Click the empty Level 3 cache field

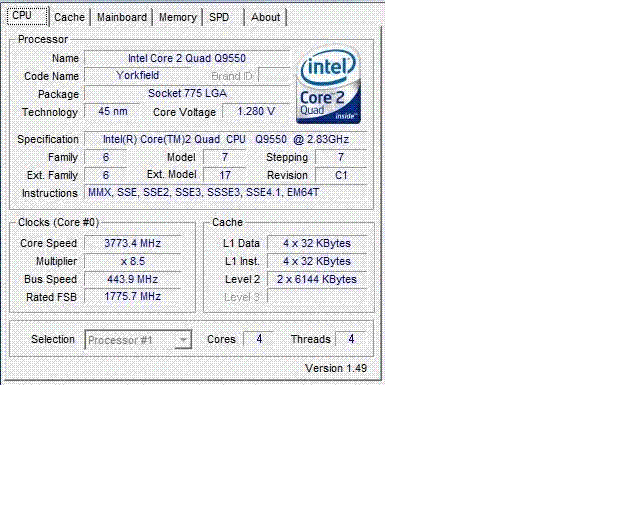coord(317,296)
